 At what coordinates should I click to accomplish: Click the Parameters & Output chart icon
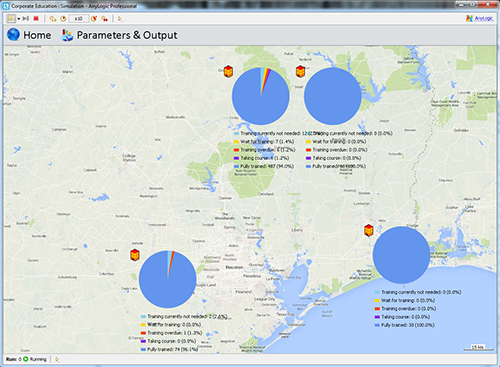coord(67,35)
